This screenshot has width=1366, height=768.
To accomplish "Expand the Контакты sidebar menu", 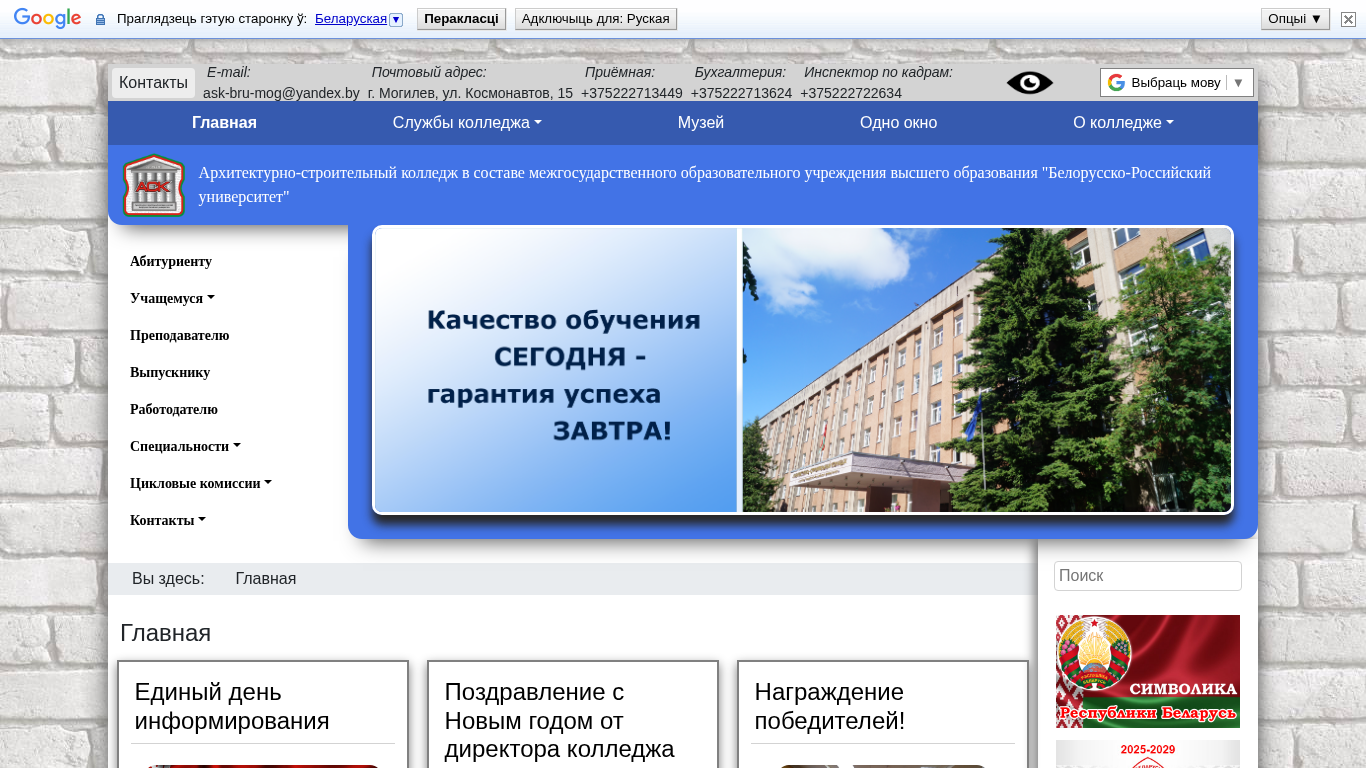I will (168, 521).
